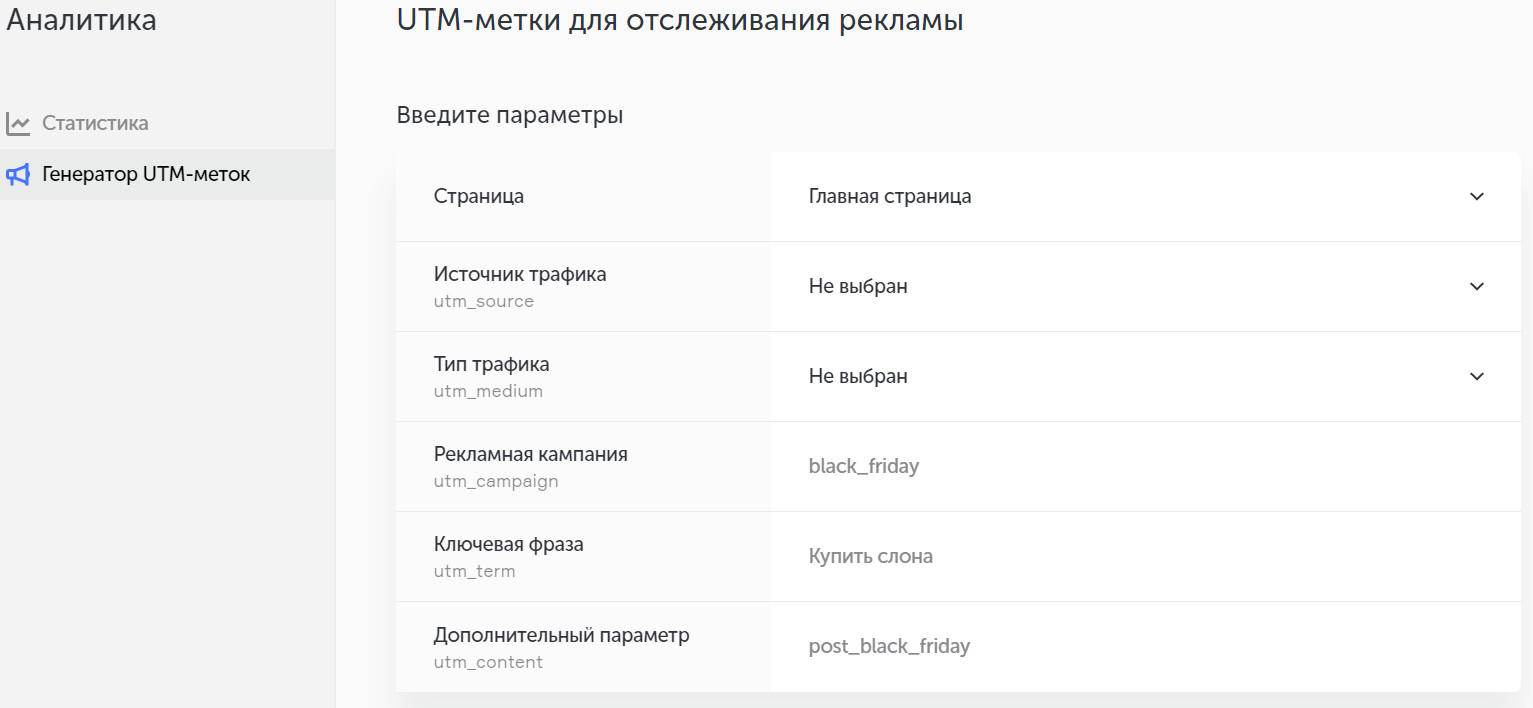The width and height of the screenshot is (1533, 708).
Task: Click the megaphone icon in sidebar
Action: 18,175
